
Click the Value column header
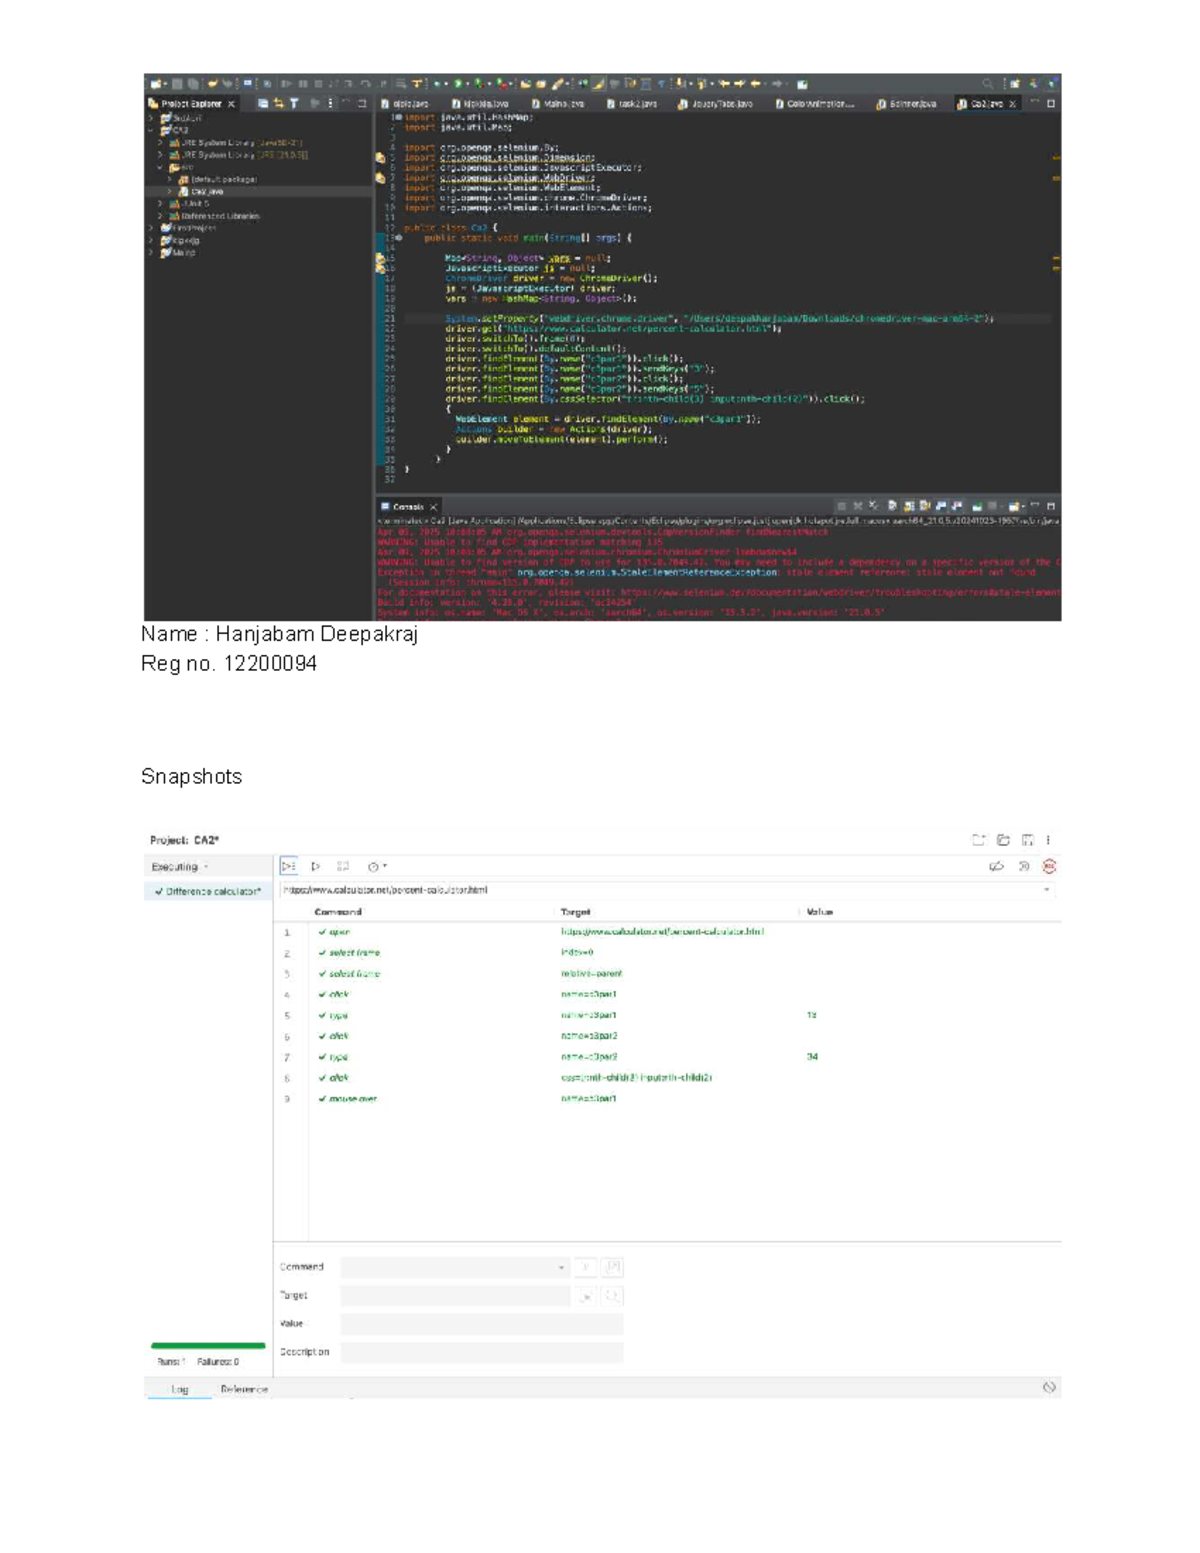click(819, 912)
